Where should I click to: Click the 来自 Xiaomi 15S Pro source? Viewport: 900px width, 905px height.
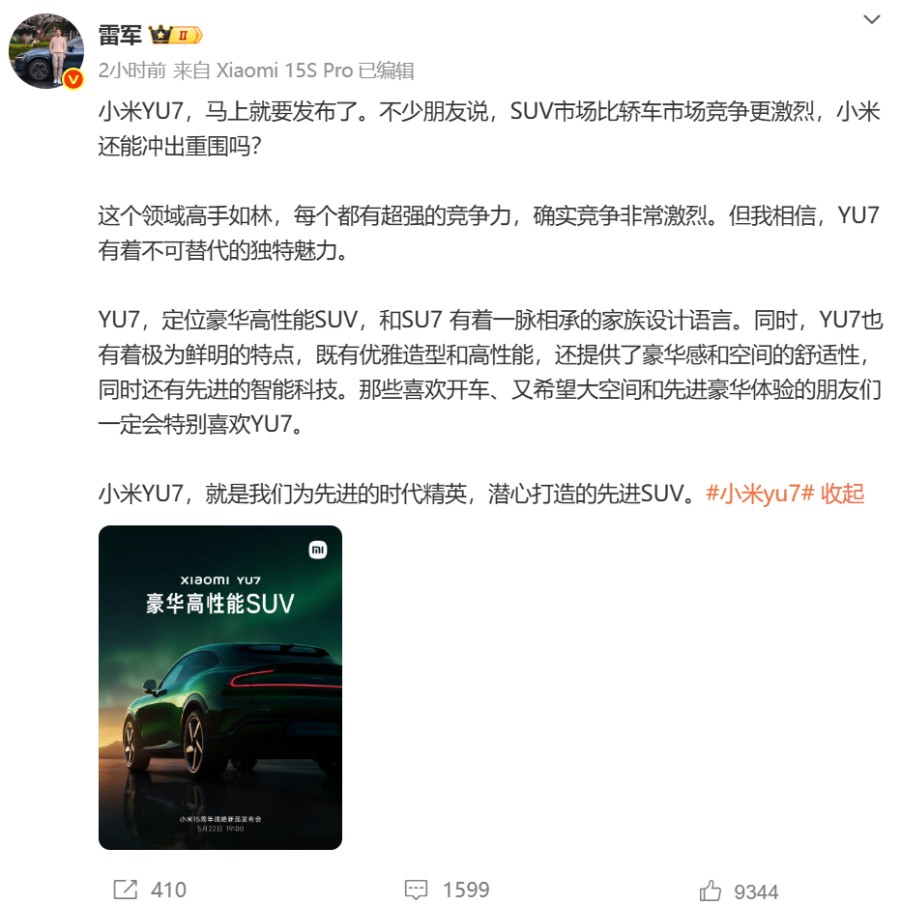point(263,70)
